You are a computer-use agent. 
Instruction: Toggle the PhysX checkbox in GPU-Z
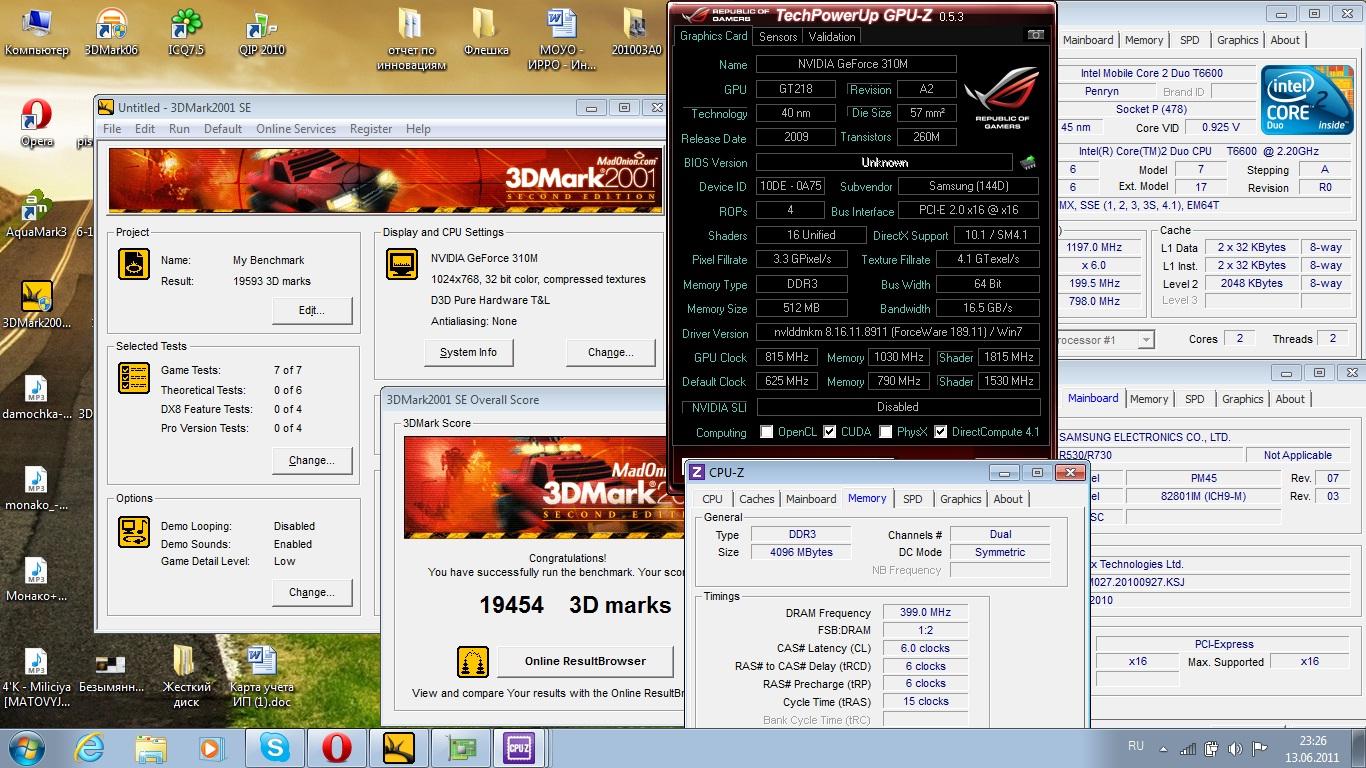tap(885, 432)
